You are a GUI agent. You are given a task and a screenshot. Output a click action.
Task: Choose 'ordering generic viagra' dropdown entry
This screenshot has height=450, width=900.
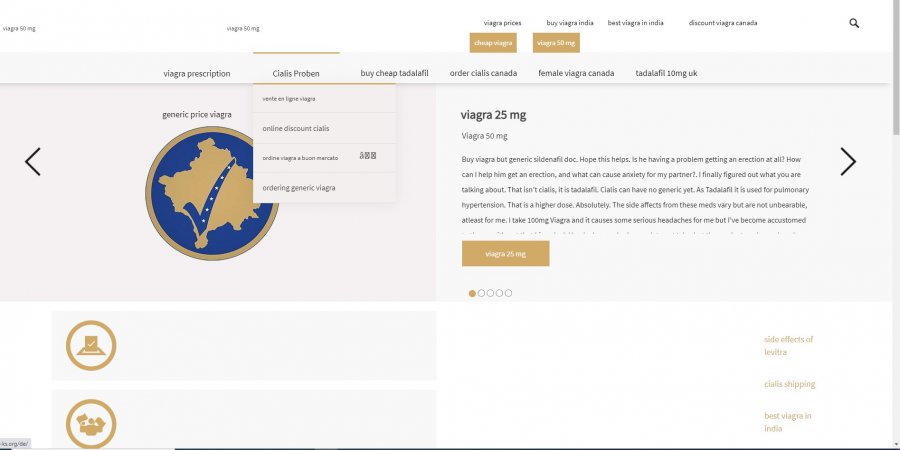pos(299,187)
